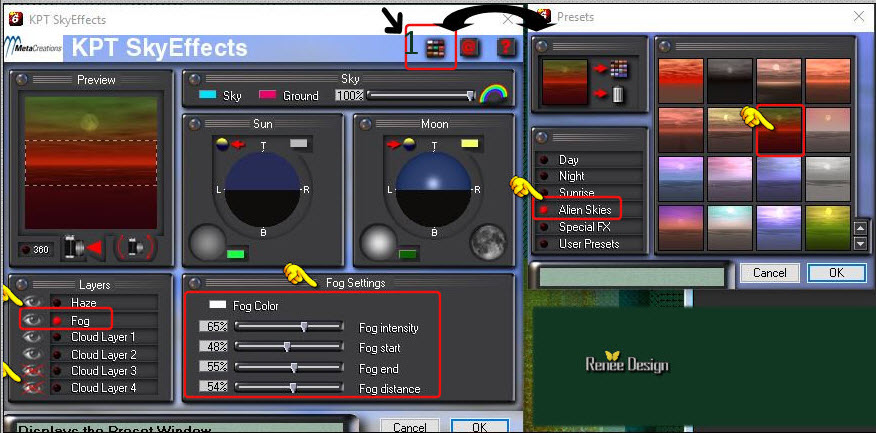The width and height of the screenshot is (876, 433).
Task: Select the Cloud Layer 3 row
Action: coord(104,370)
